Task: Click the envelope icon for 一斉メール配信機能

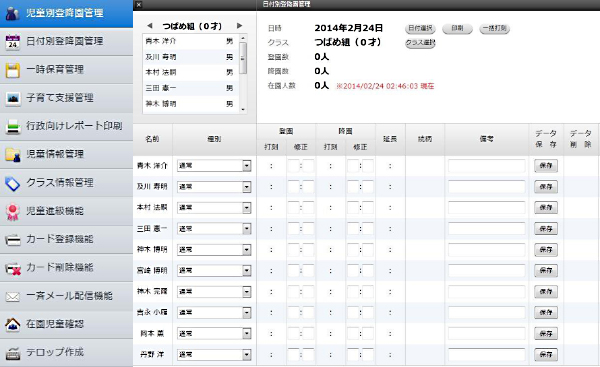Action: [12, 296]
